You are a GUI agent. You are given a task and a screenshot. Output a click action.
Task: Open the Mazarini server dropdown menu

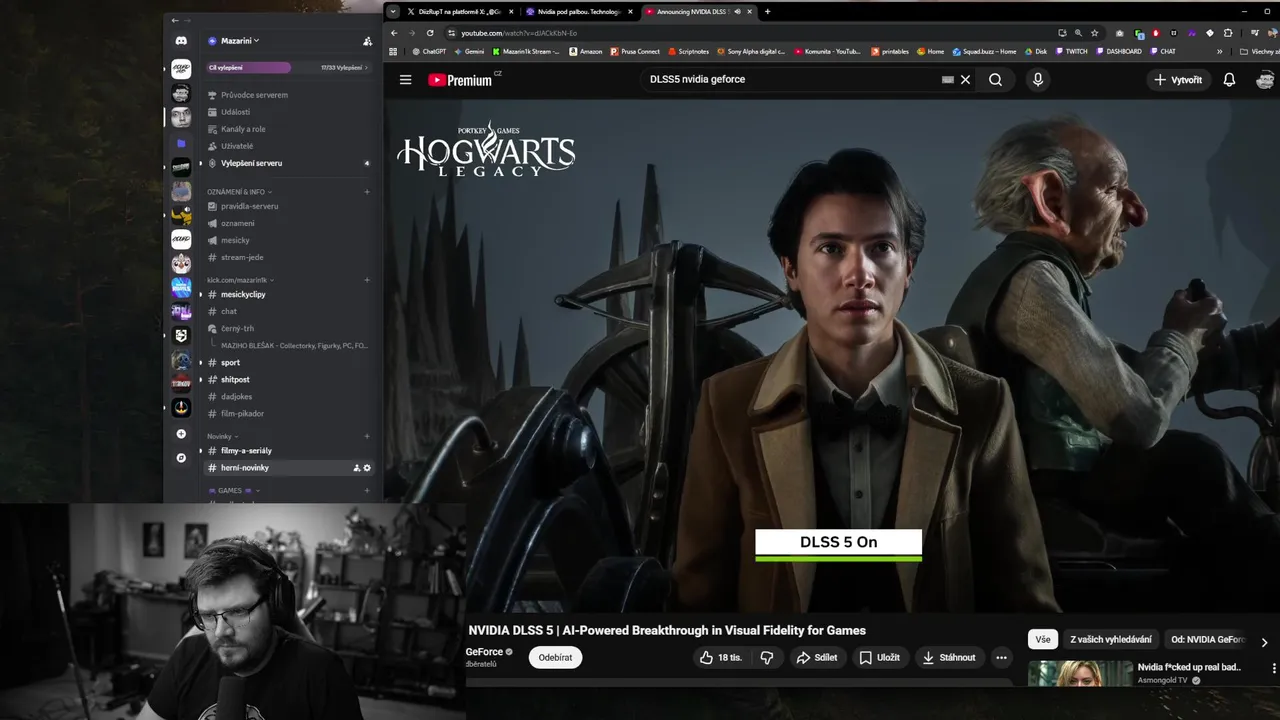[240, 41]
